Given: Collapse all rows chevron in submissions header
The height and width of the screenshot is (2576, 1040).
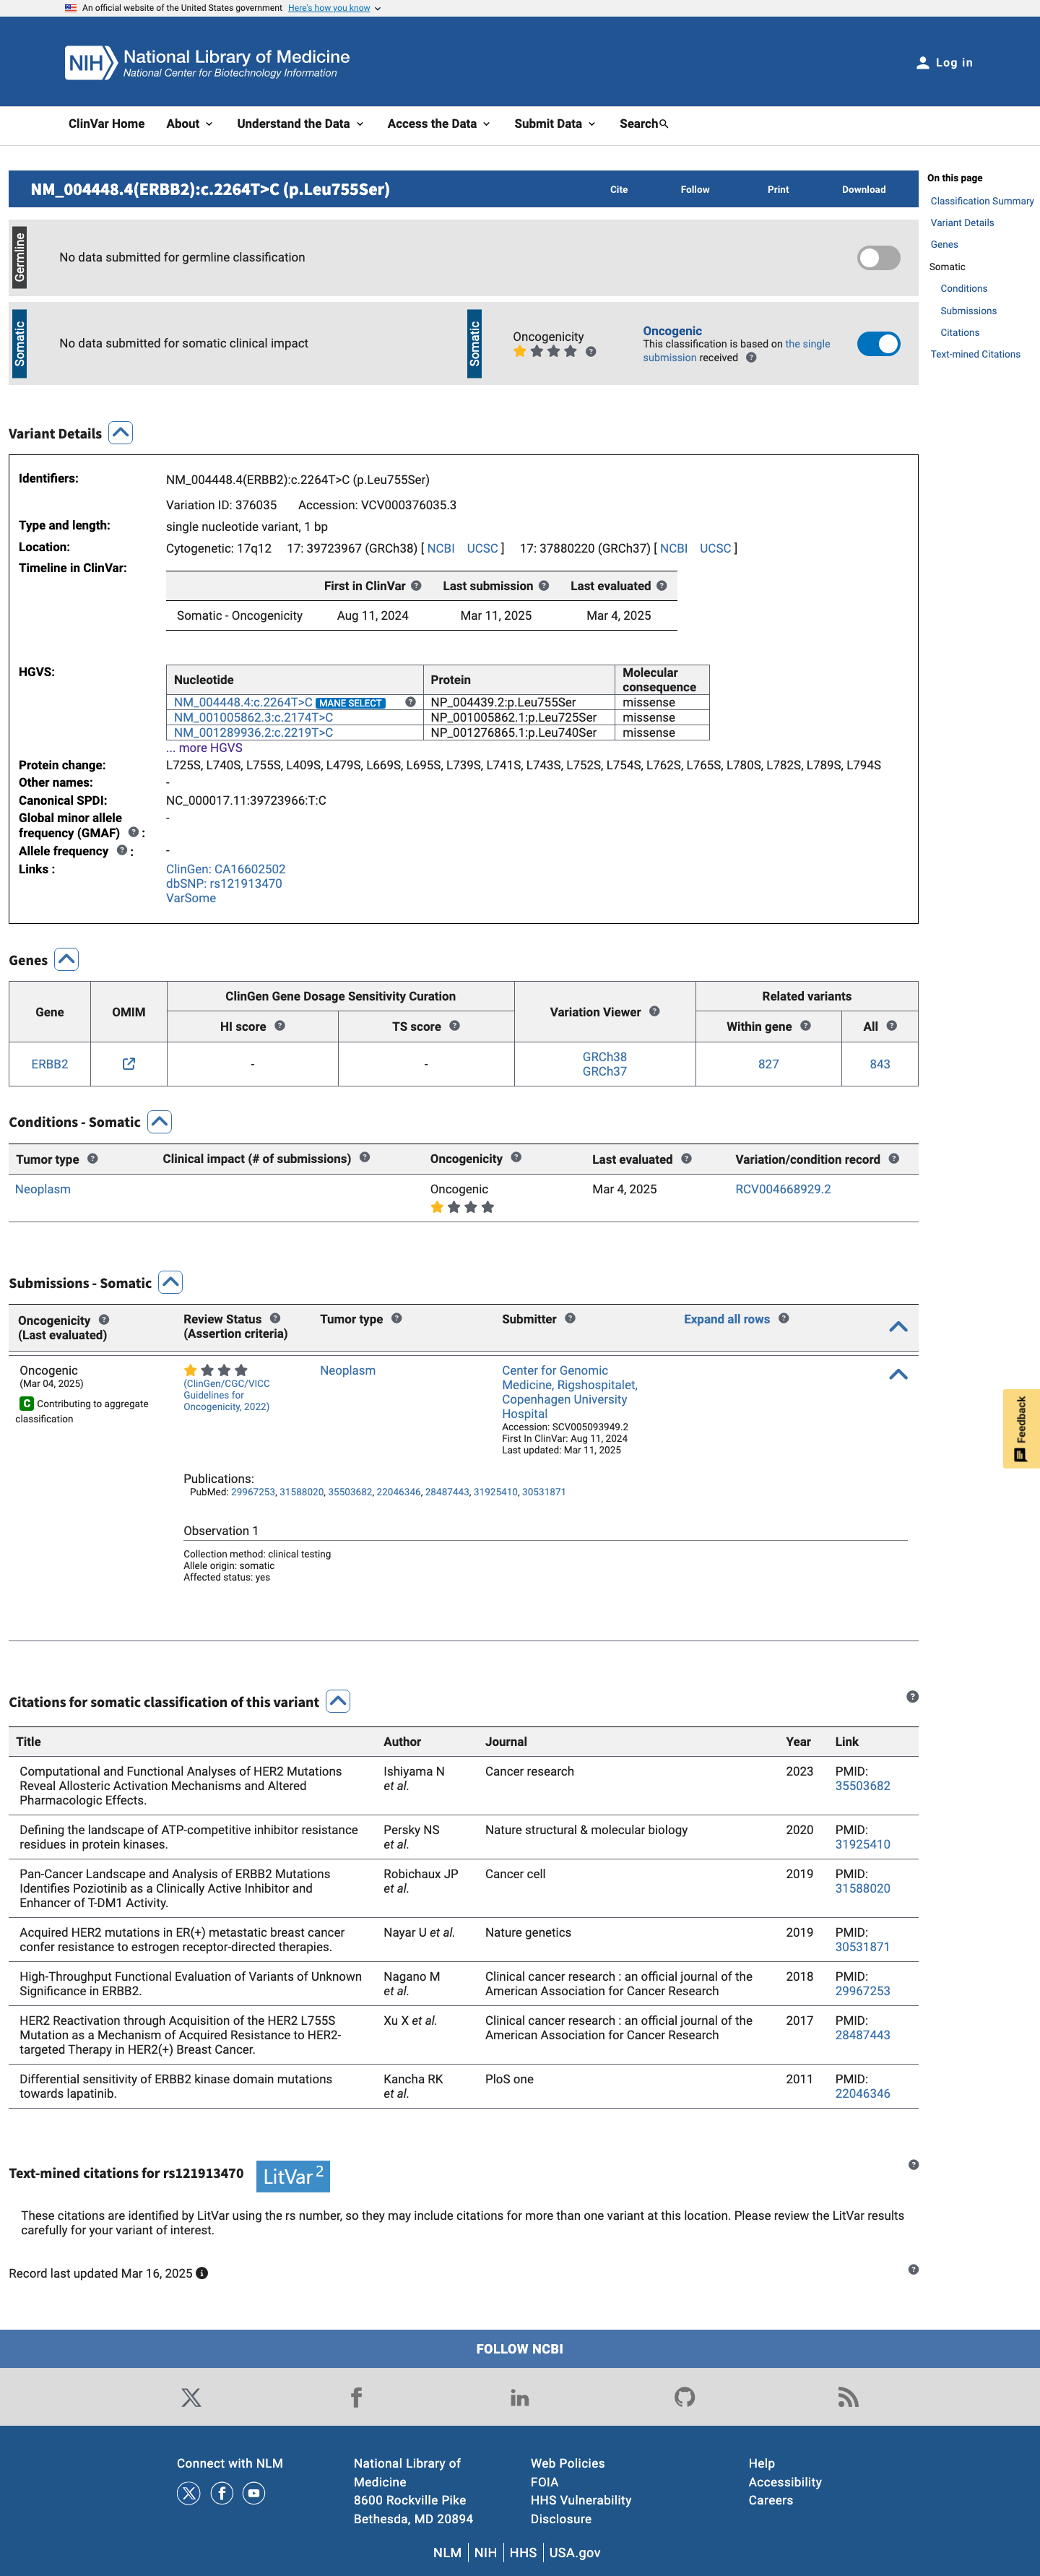Looking at the screenshot, I should [898, 1327].
